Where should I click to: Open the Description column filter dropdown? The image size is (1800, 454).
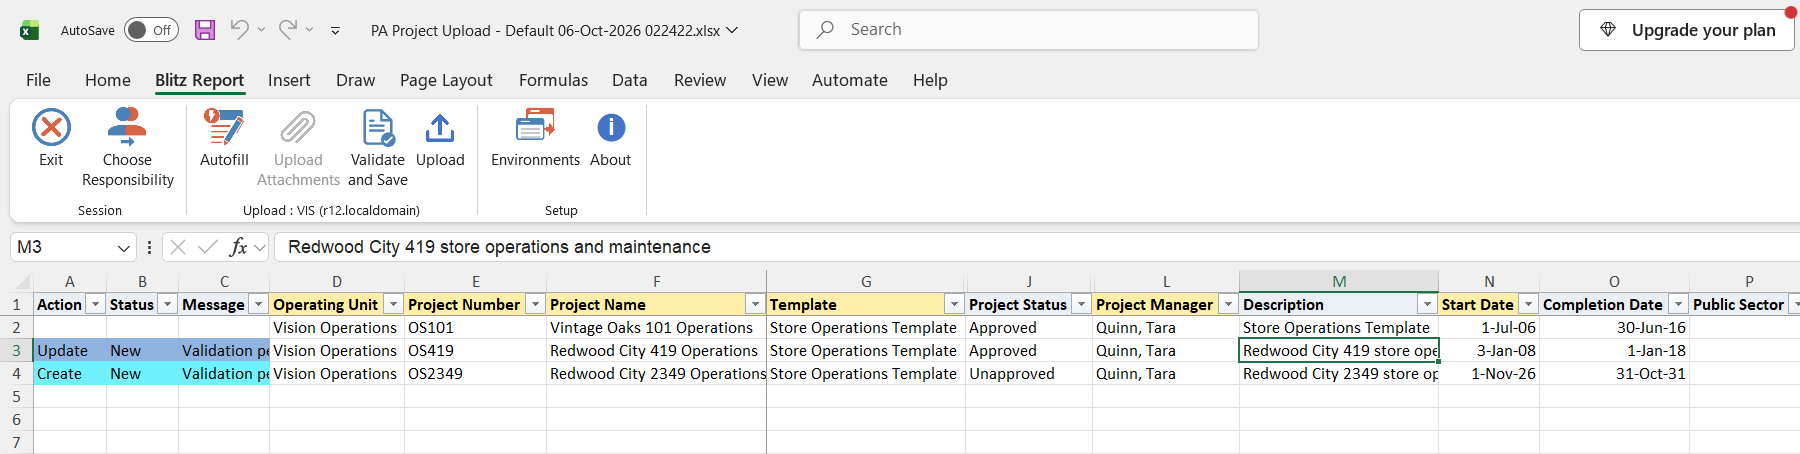click(x=1427, y=304)
